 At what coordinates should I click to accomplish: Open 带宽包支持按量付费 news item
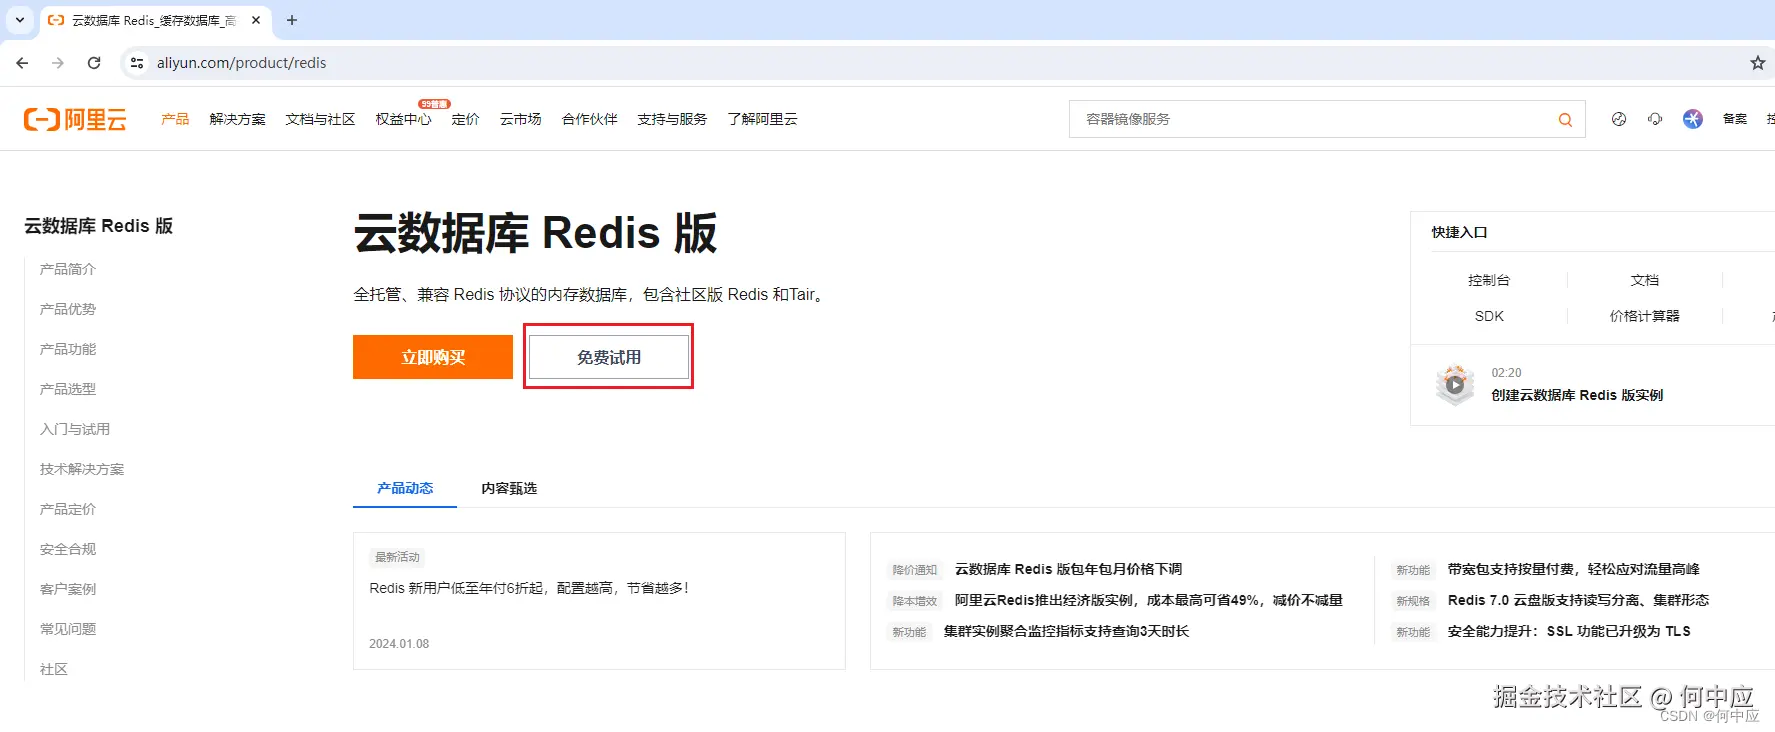tap(1573, 569)
